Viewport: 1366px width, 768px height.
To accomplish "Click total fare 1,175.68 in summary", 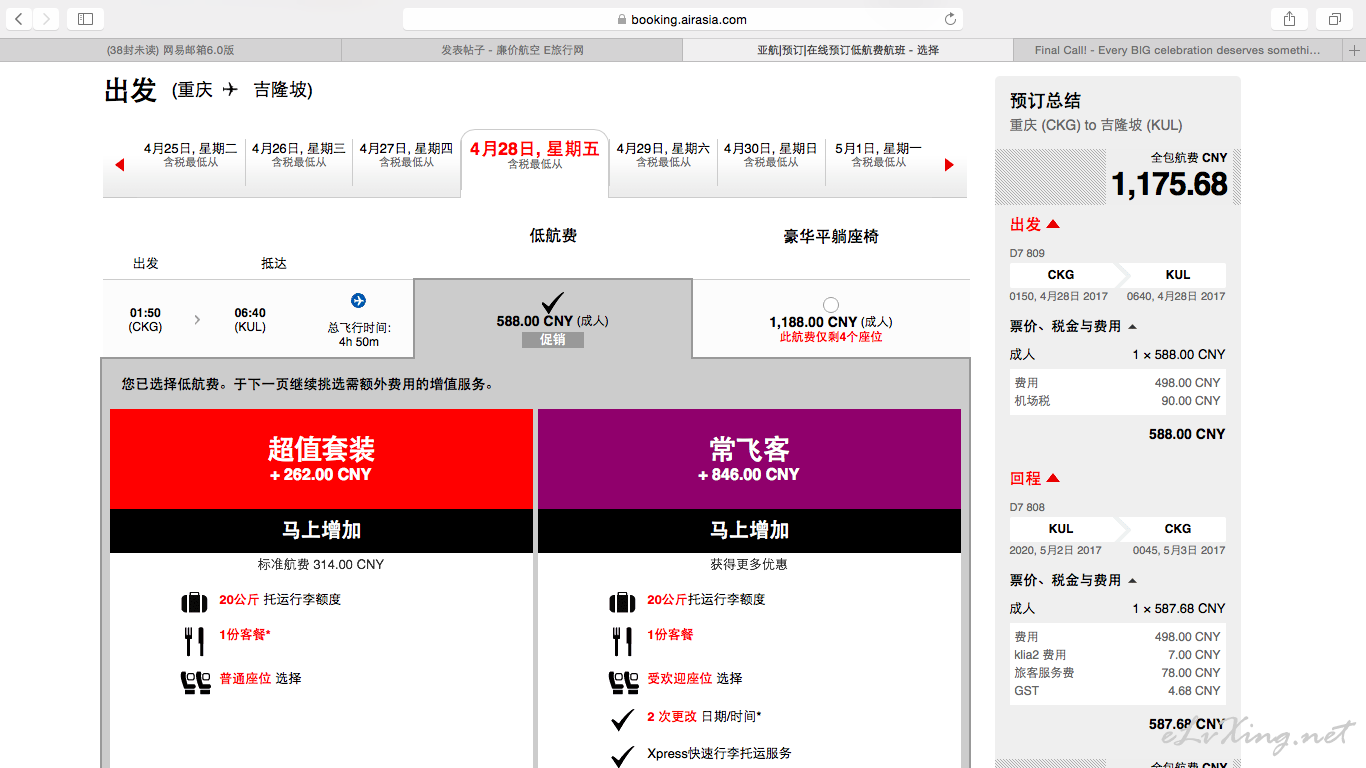I will point(1169,184).
